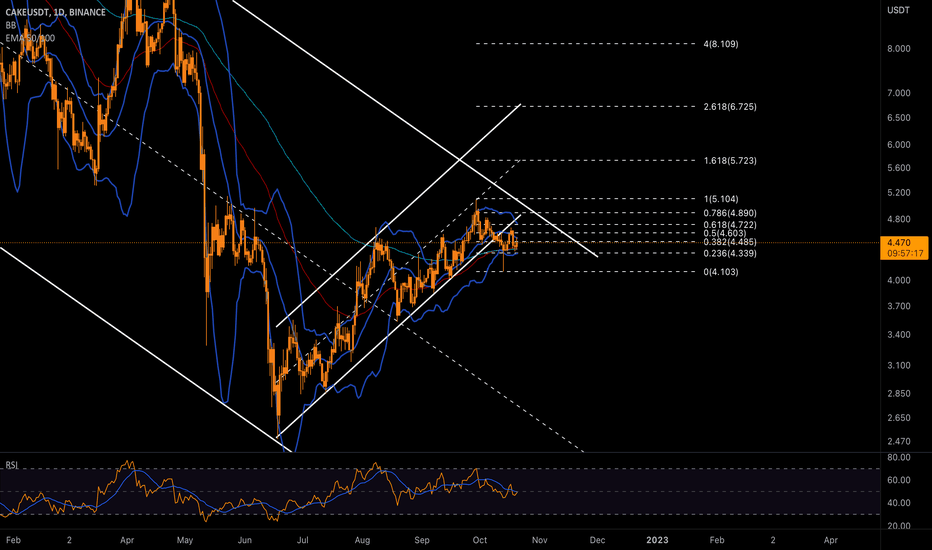932x550 pixels.
Task: Click the CAKEUSDT, 1D, BINANCE symbol title
Action: coord(55,12)
